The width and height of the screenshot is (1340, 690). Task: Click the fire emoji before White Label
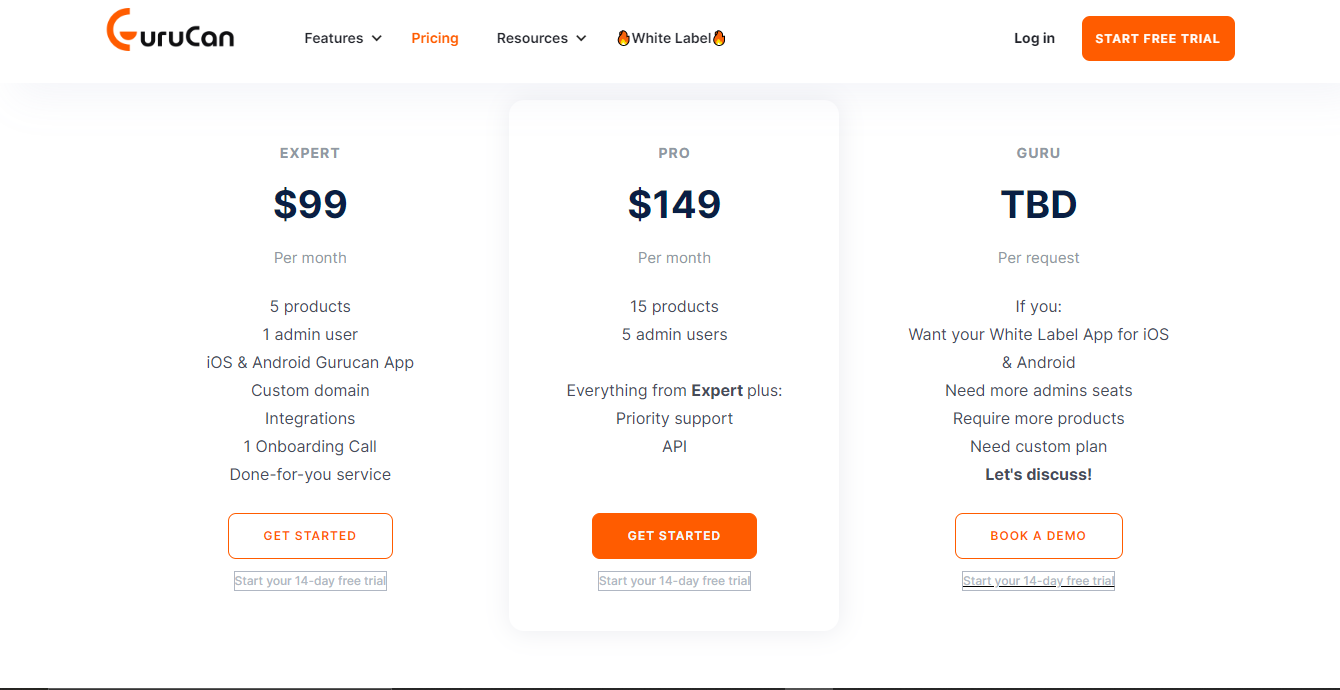tap(623, 38)
